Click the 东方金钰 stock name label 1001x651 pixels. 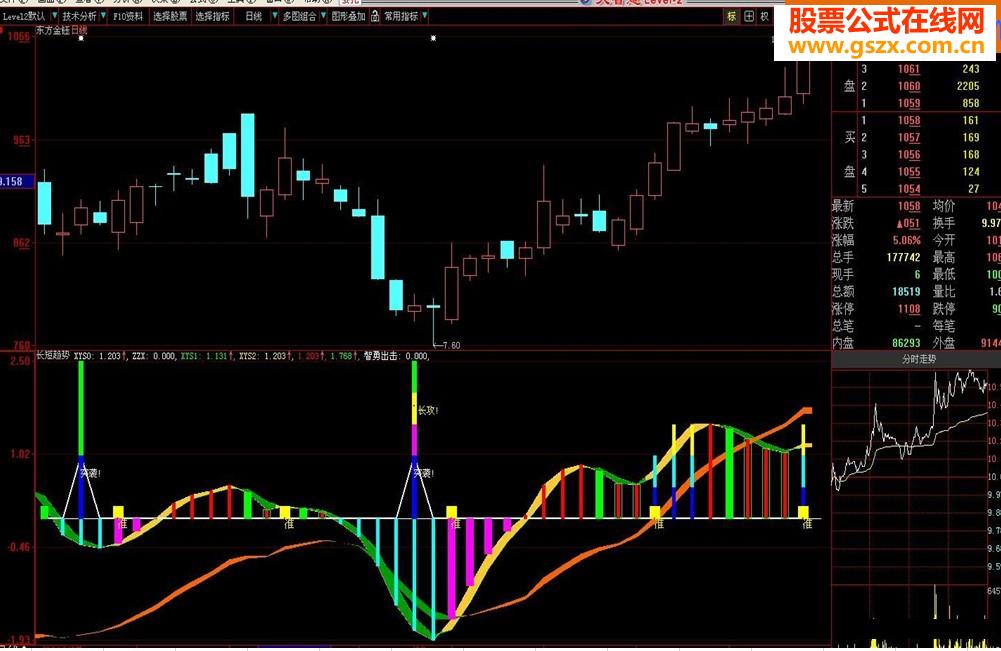[x=53, y=30]
